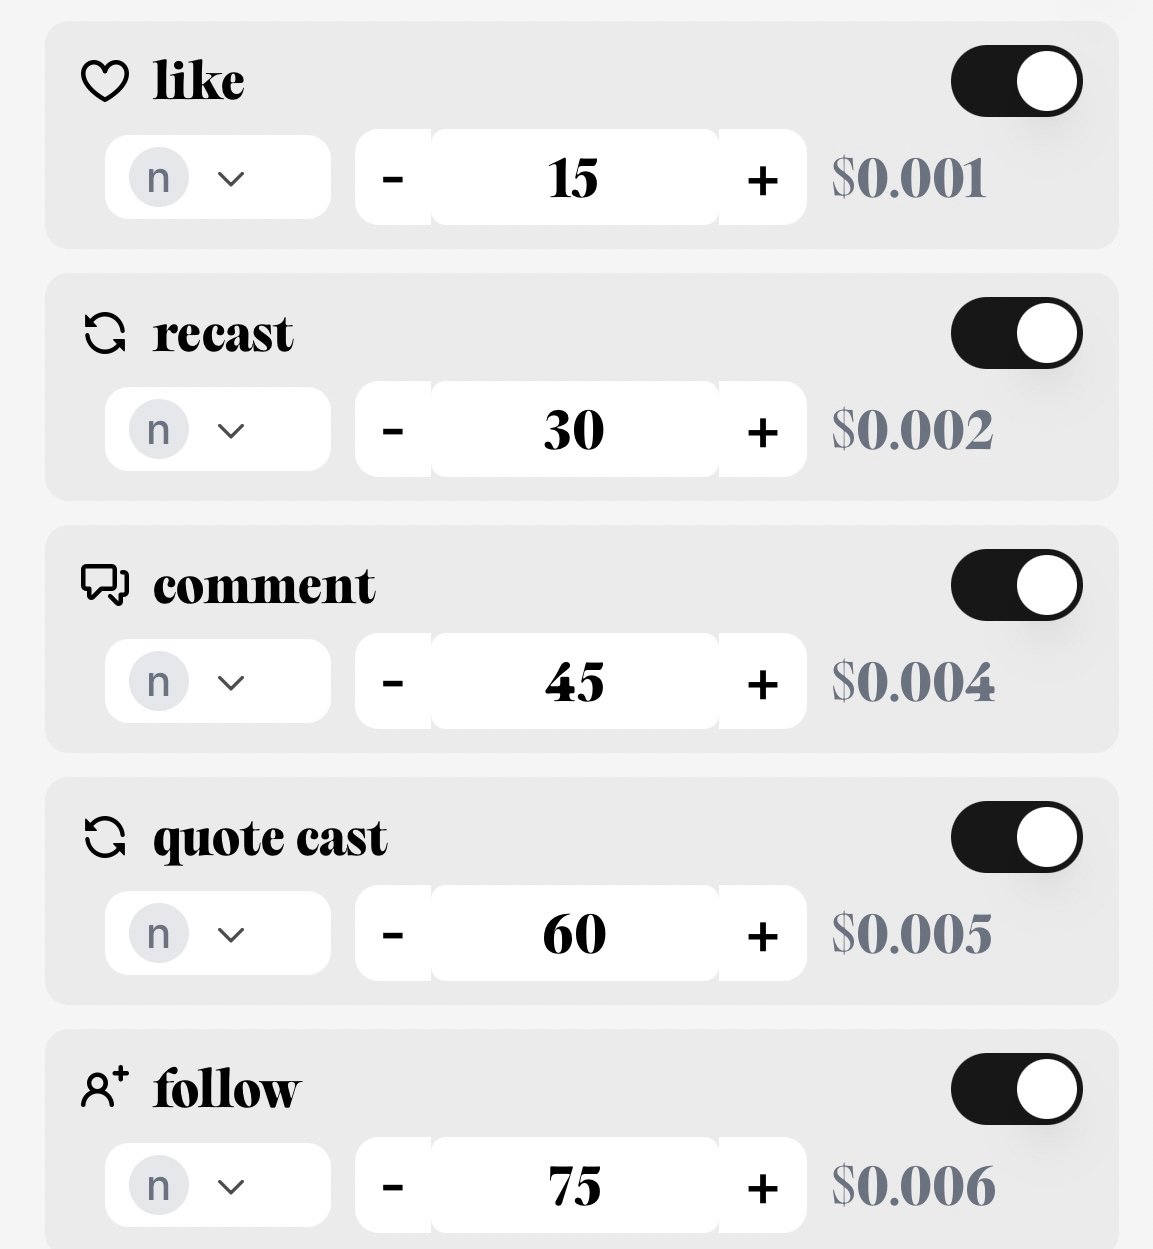Decrease the recast amount with minus

(x=393, y=431)
